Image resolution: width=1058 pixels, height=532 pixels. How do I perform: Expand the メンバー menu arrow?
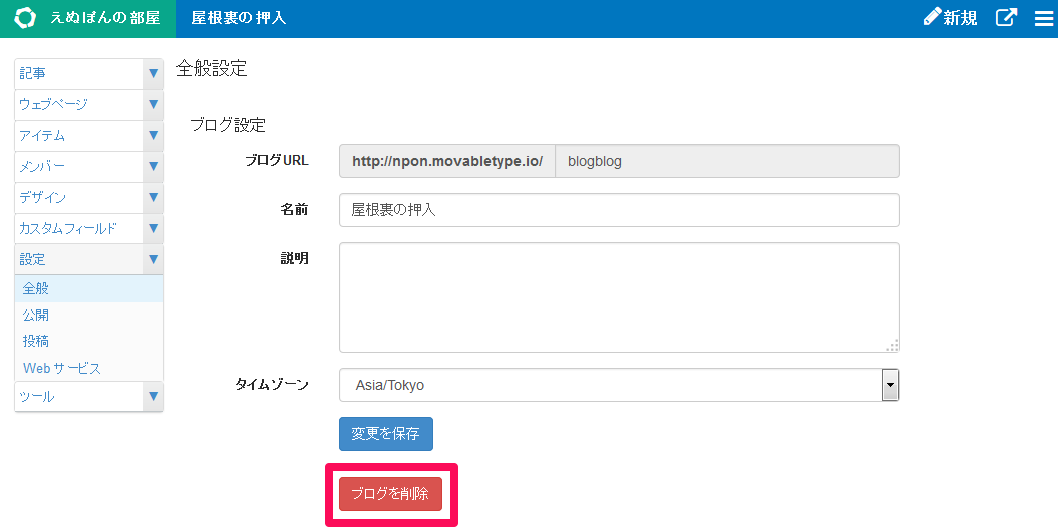pos(153,166)
